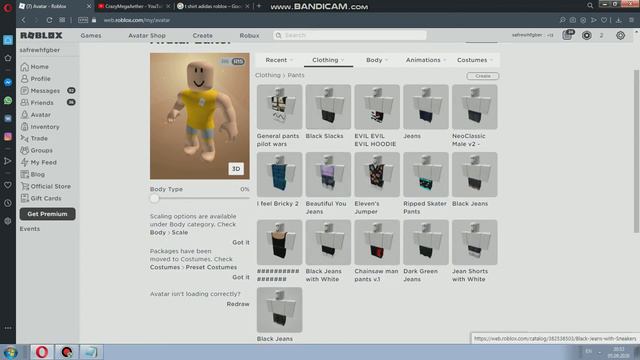
Task: Open Opera history clock icon
Action: tap(8, 203)
